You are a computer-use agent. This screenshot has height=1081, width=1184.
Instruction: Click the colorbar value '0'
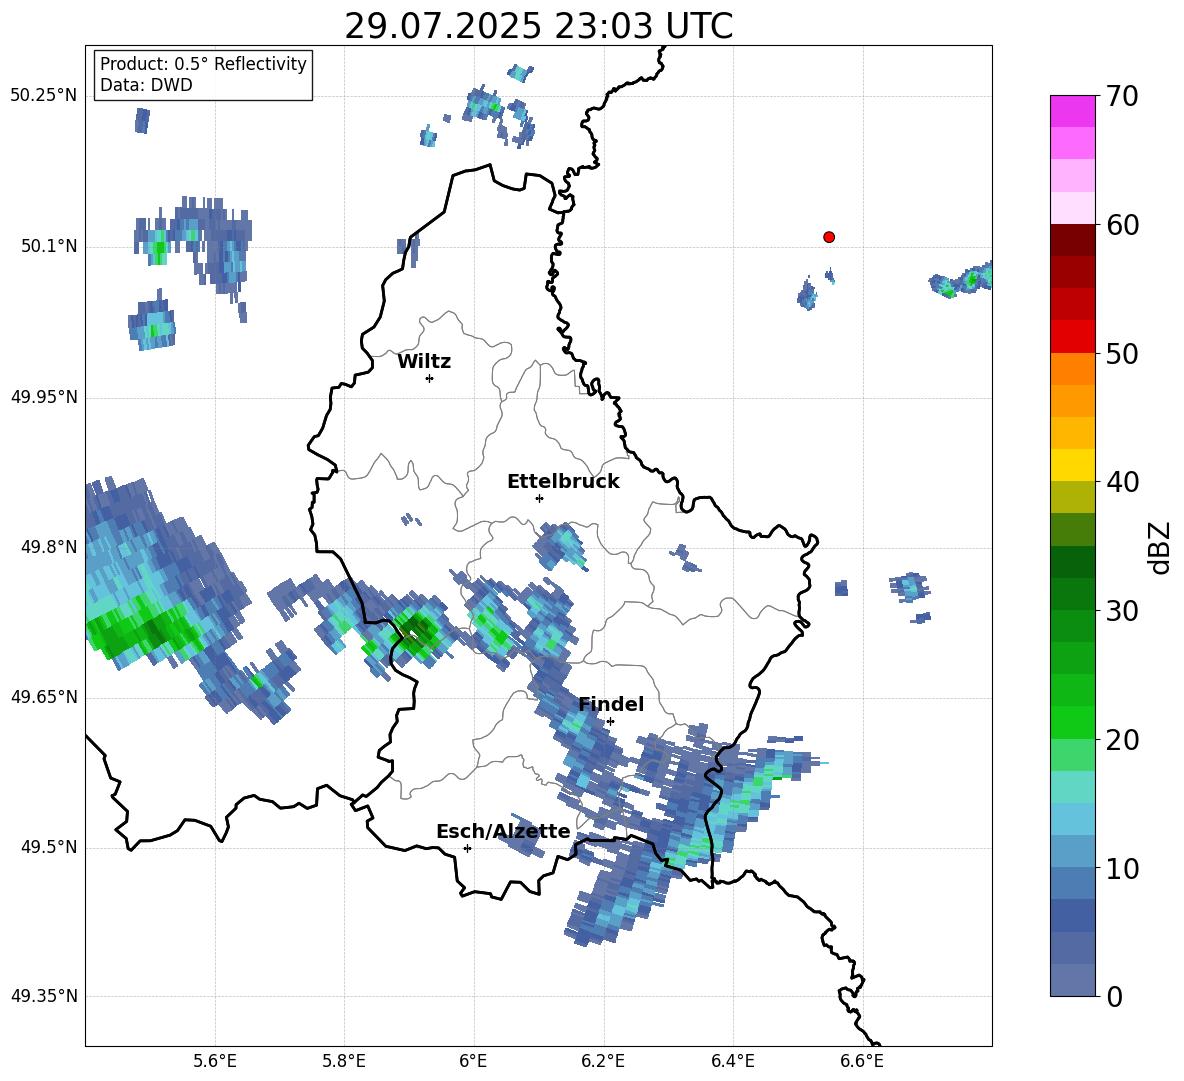[x=1114, y=996]
